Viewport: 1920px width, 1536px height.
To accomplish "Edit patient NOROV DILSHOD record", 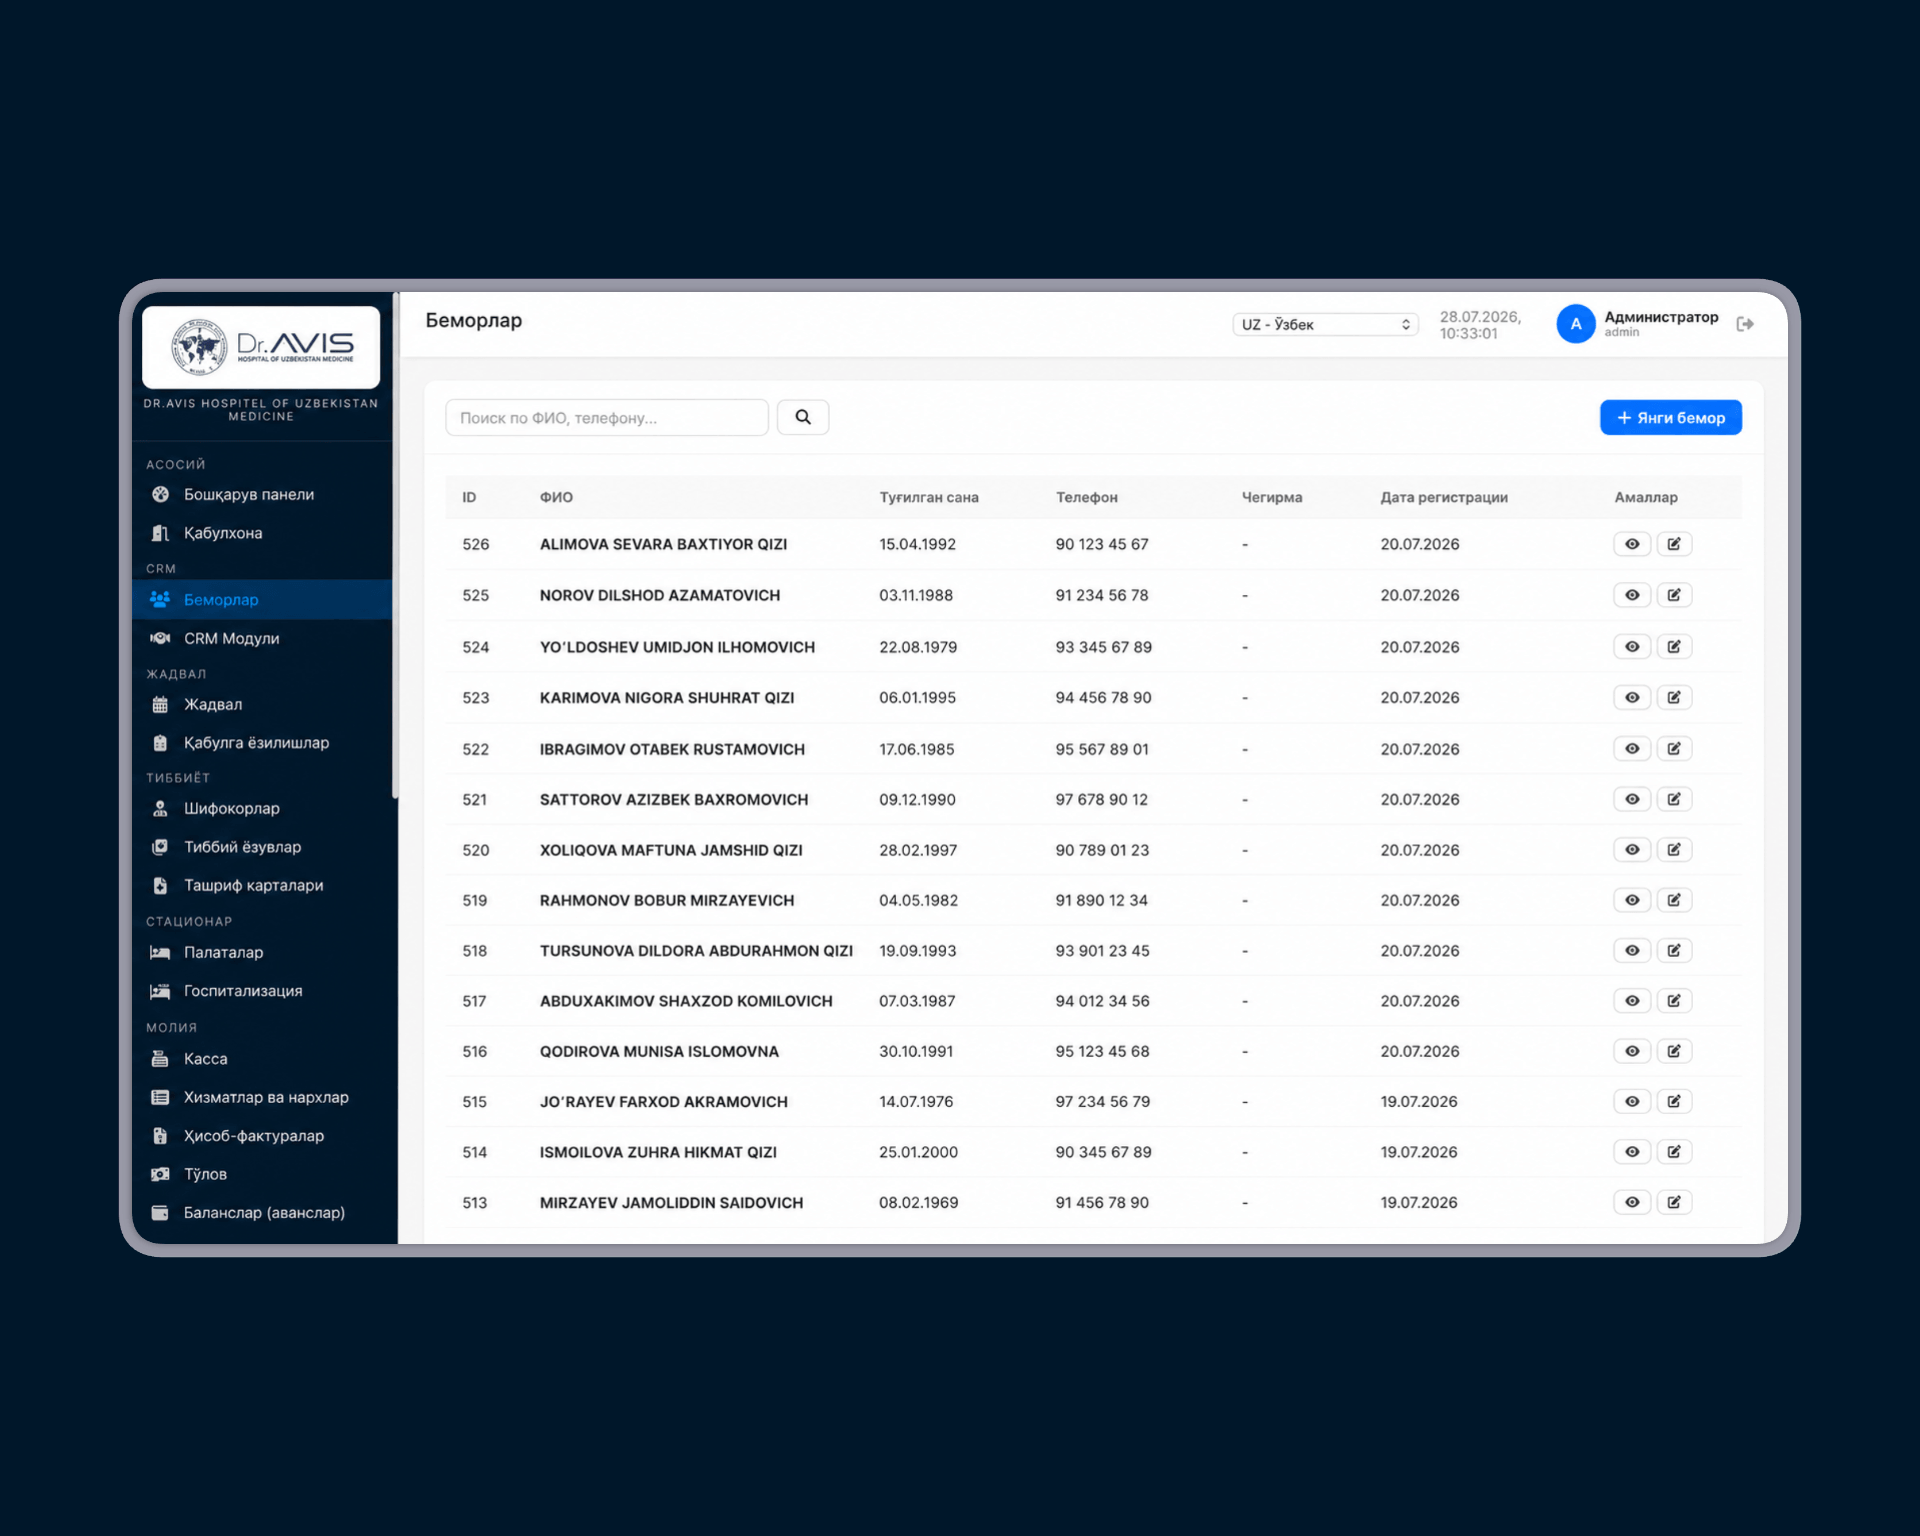I will pyautogui.click(x=1674, y=595).
